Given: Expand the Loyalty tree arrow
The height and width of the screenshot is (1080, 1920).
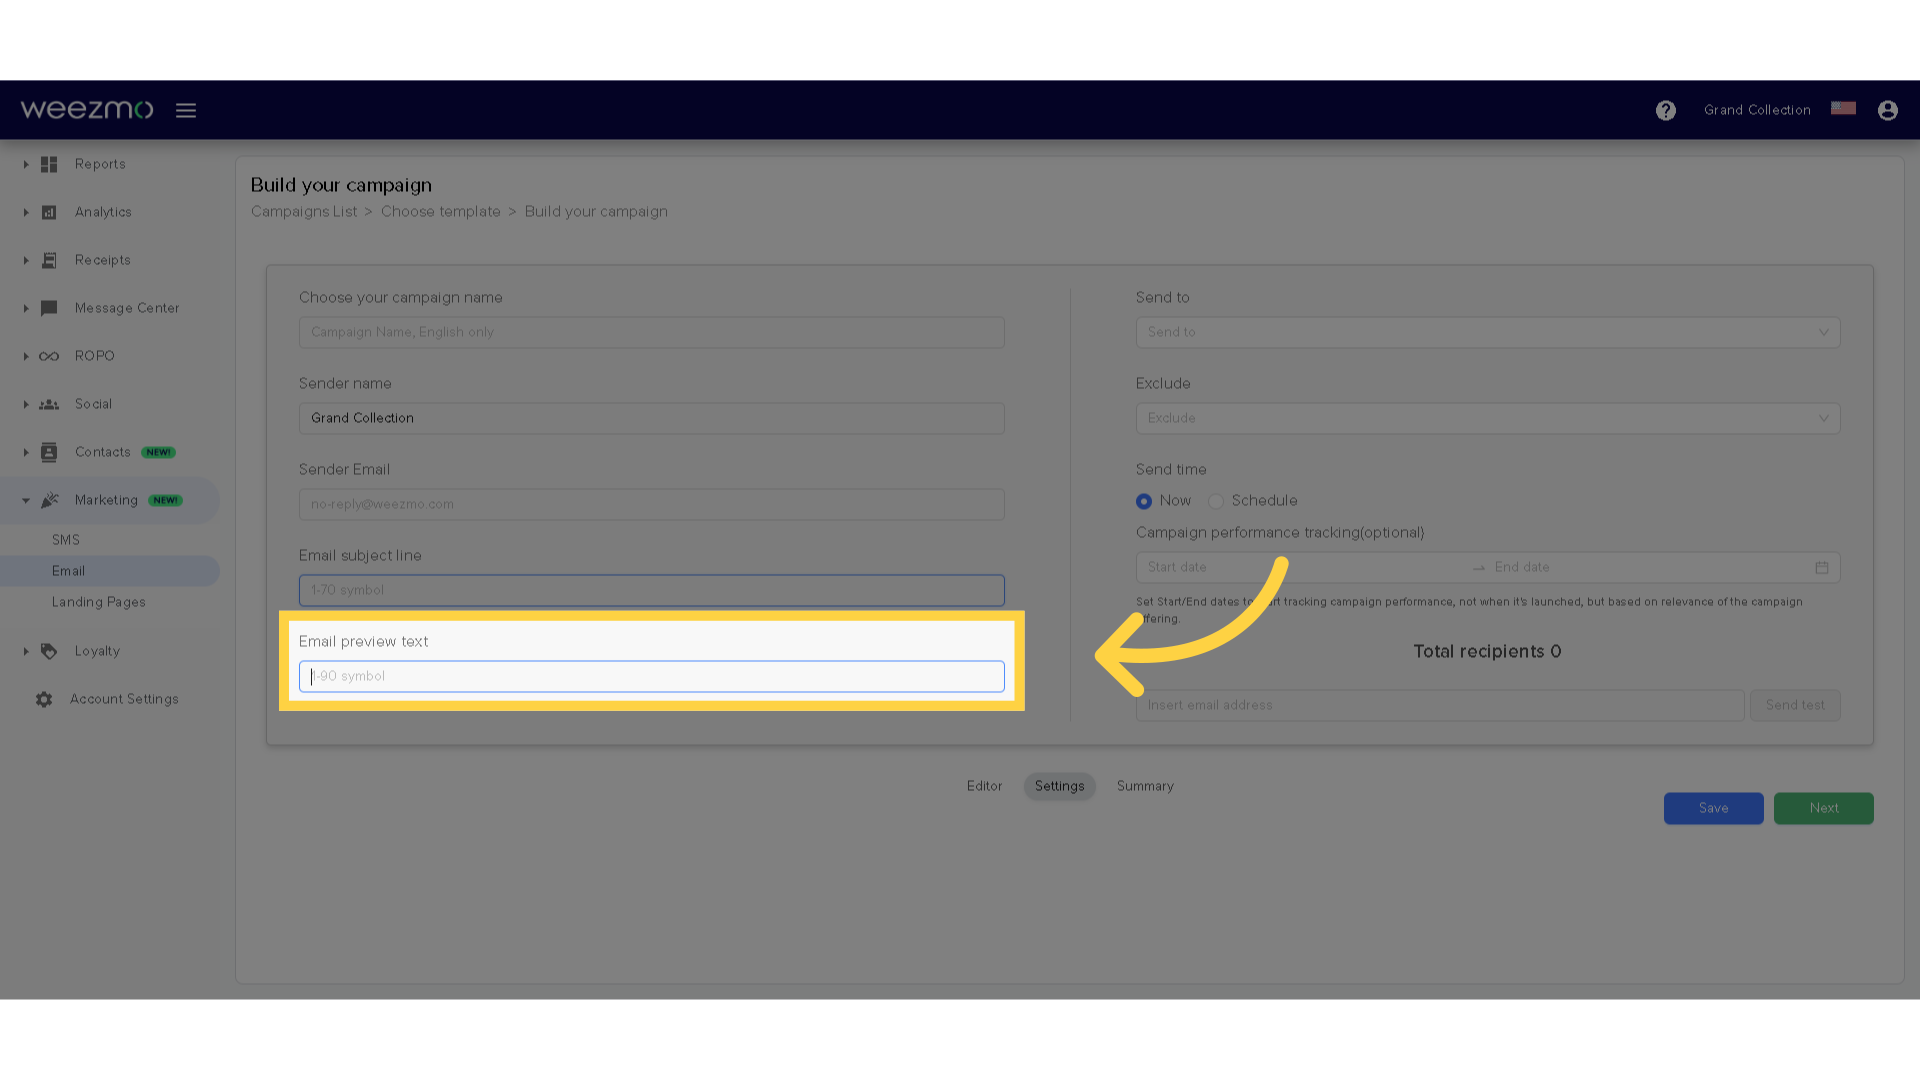Looking at the screenshot, I should [x=26, y=651].
